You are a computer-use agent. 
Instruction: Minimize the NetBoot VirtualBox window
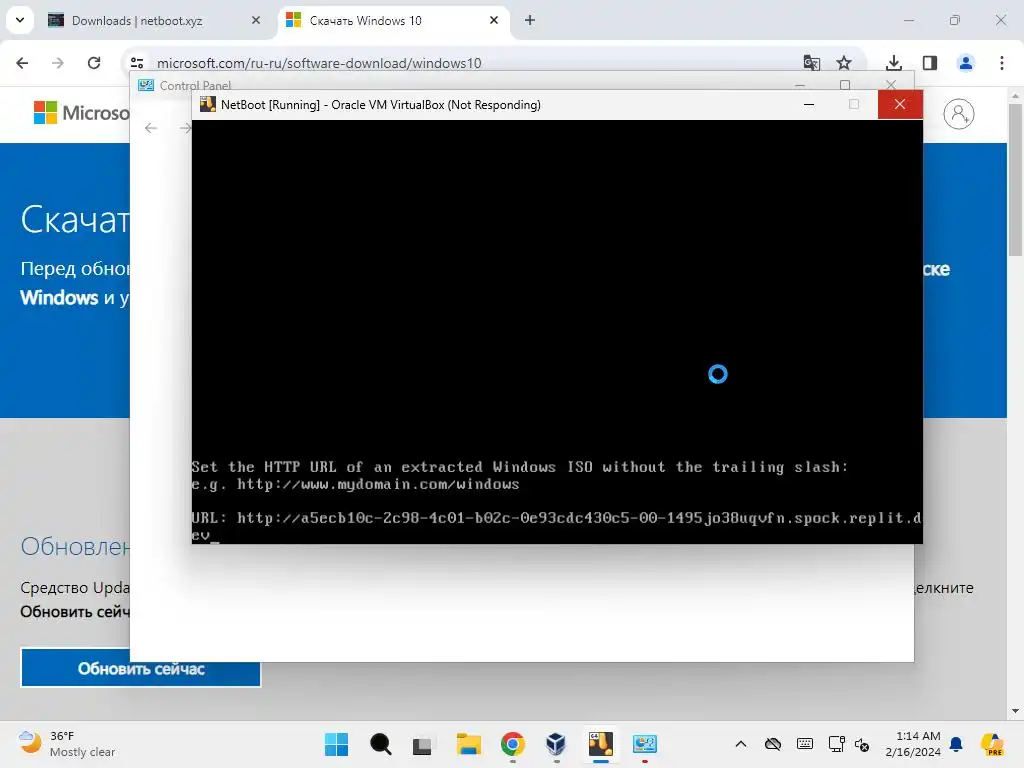(x=808, y=104)
